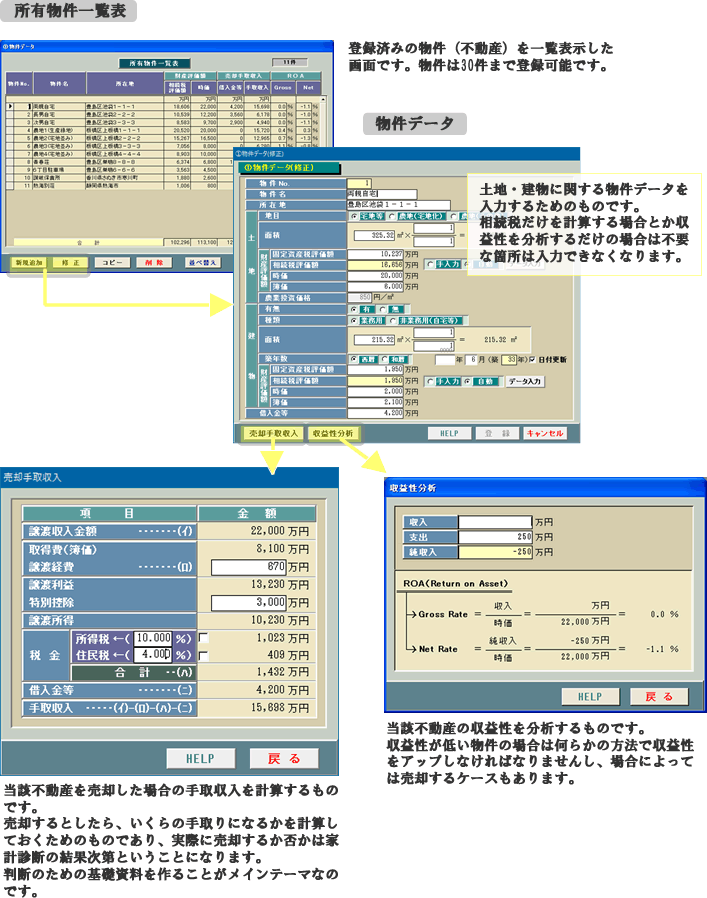Toggle checkbox on 住民税 row

coord(203,655)
